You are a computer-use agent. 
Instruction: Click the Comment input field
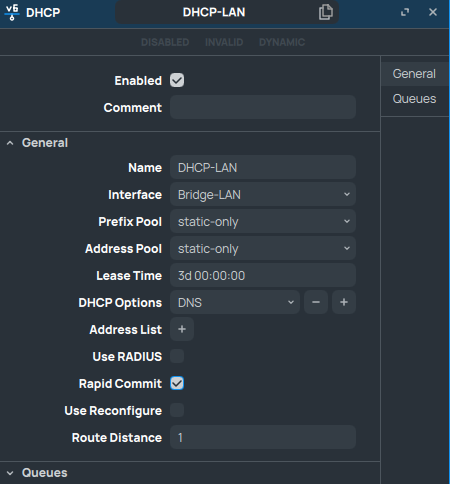click(263, 107)
